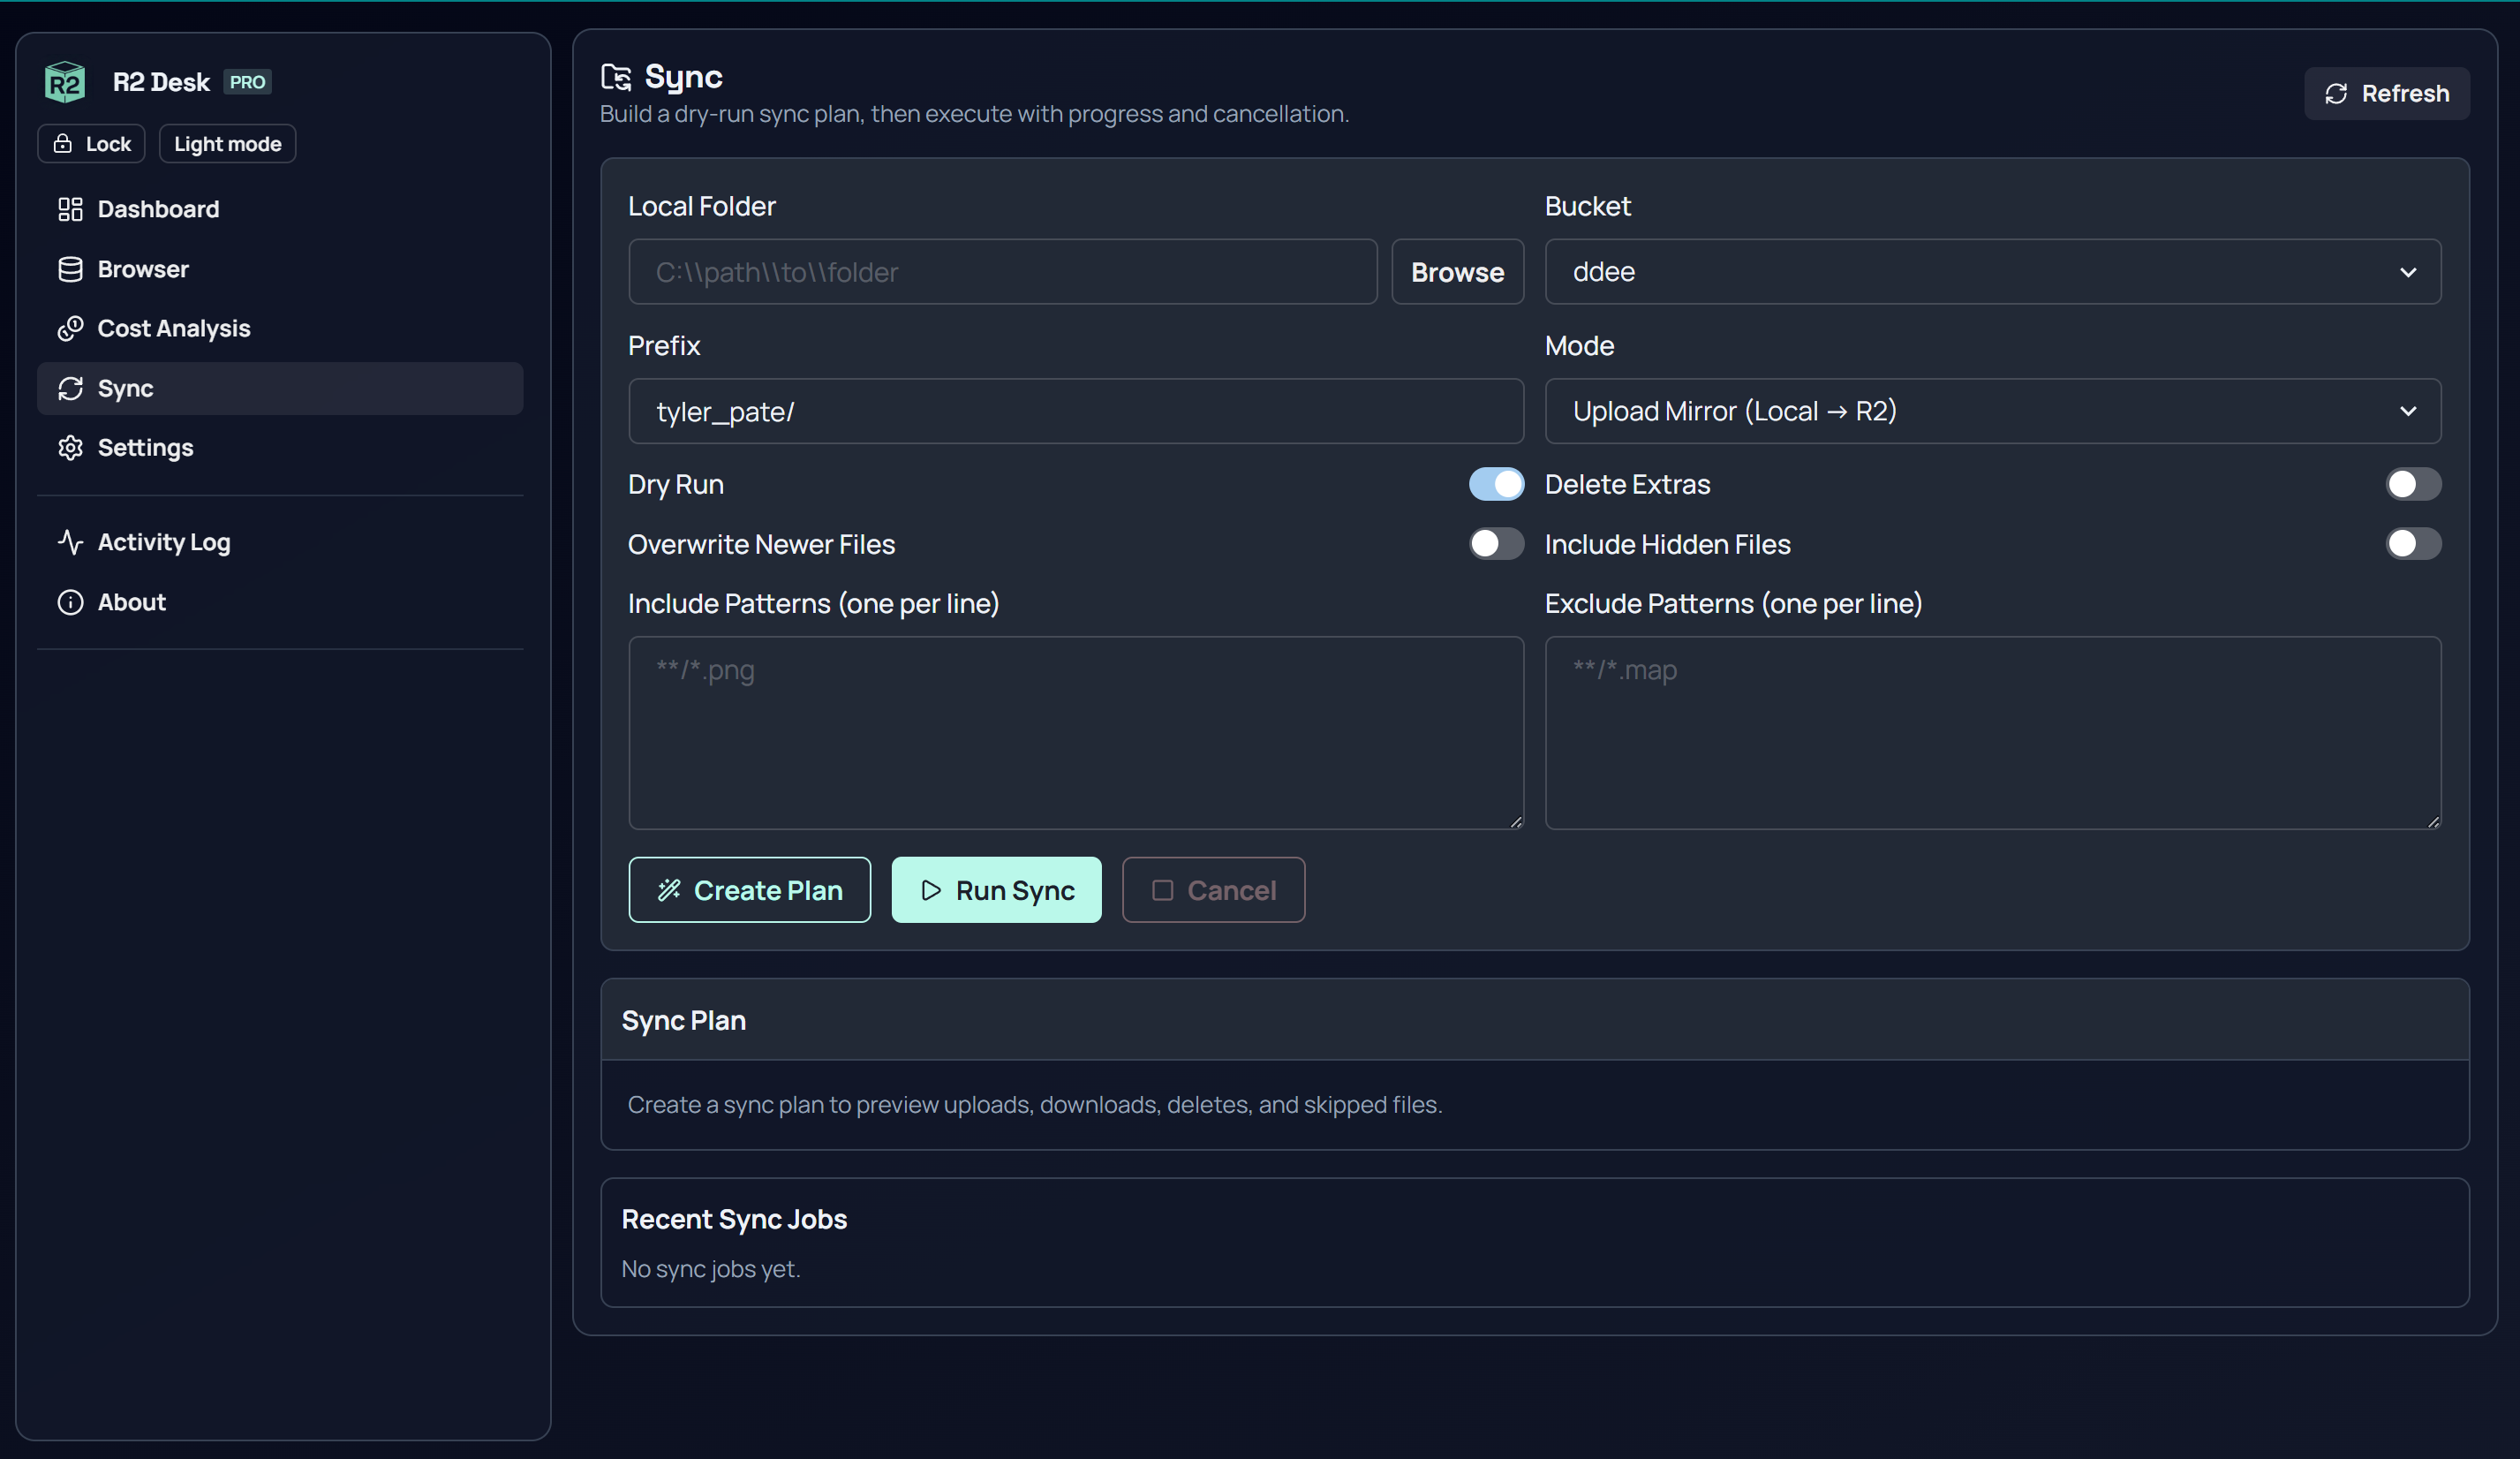Viewport: 2520px width, 1459px height.
Task: Select the Settings gear icon
Action: pos(70,448)
